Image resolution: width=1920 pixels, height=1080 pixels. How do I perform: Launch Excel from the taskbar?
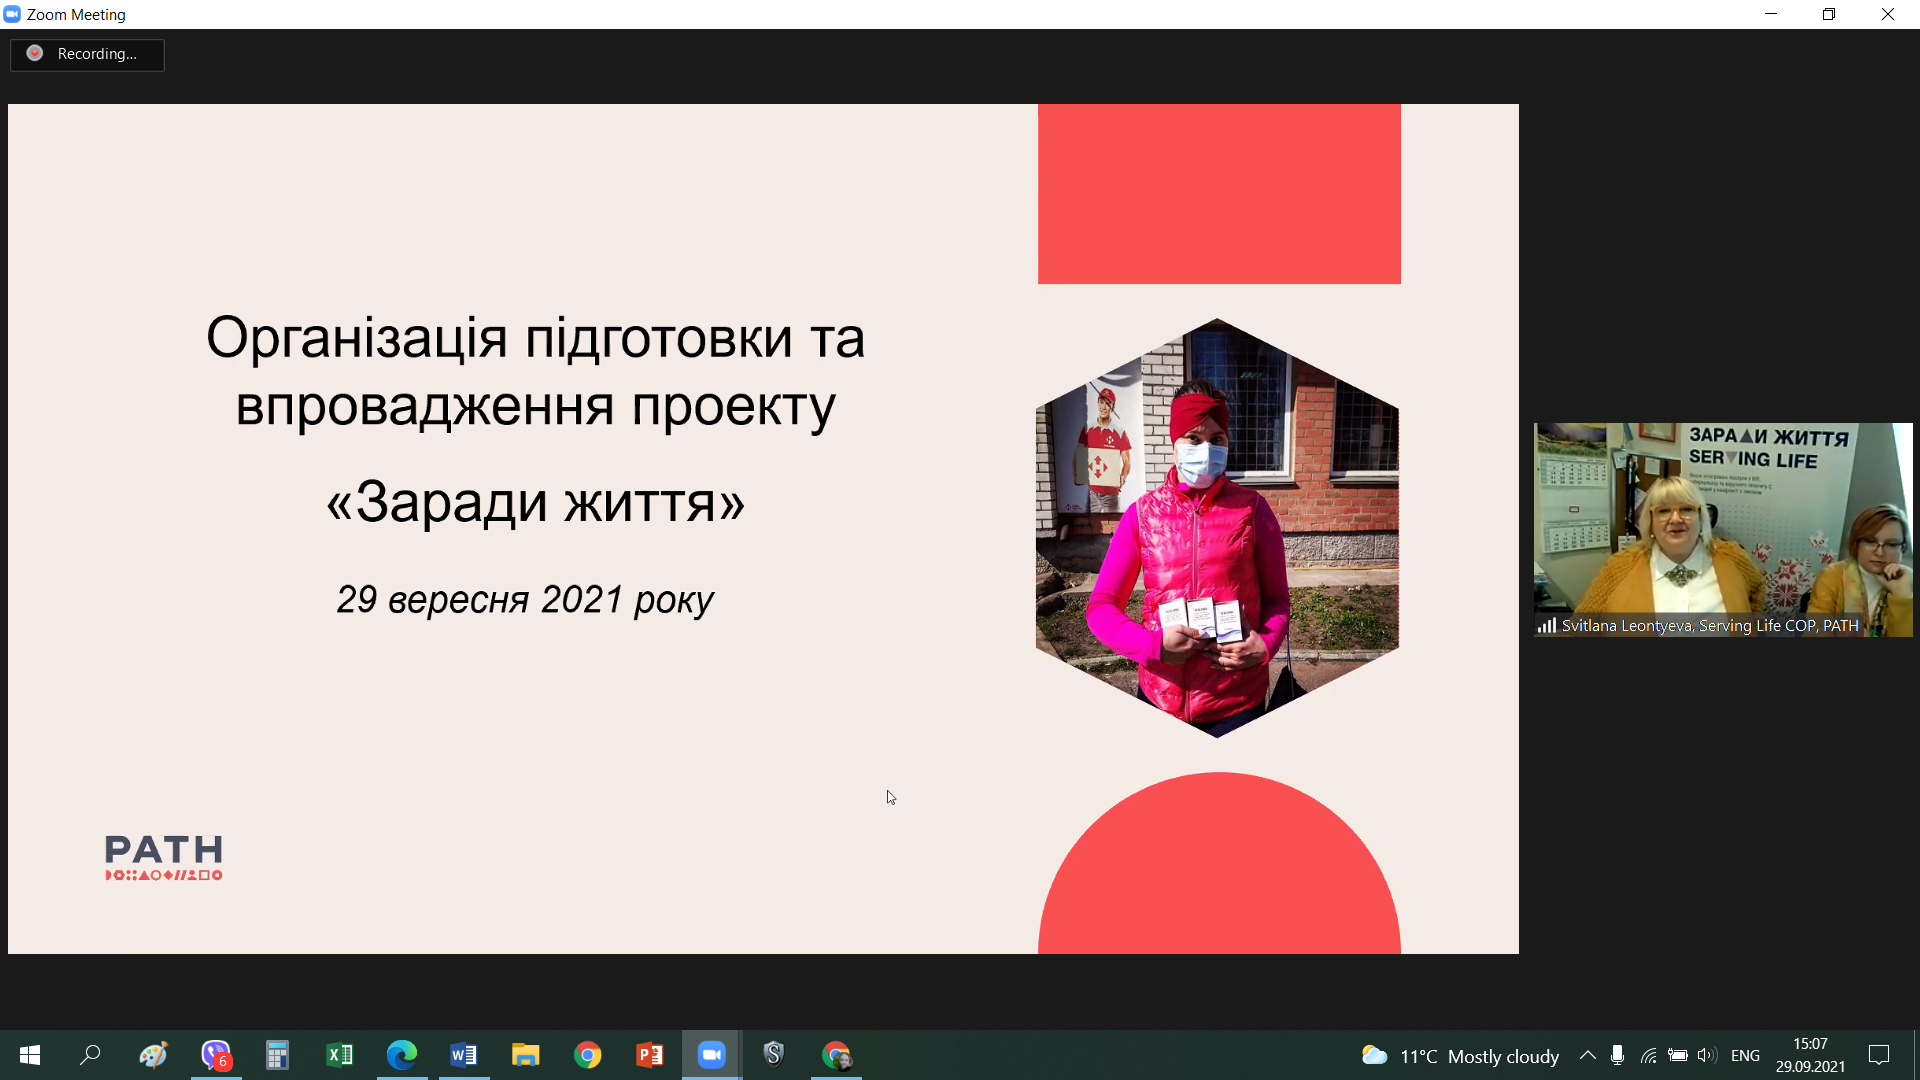click(x=340, y=1055)
